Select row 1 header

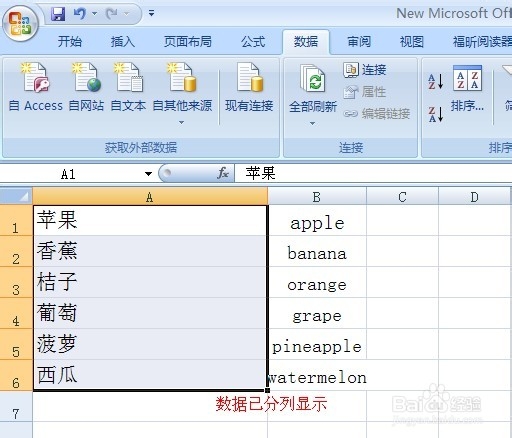[16, 220]
